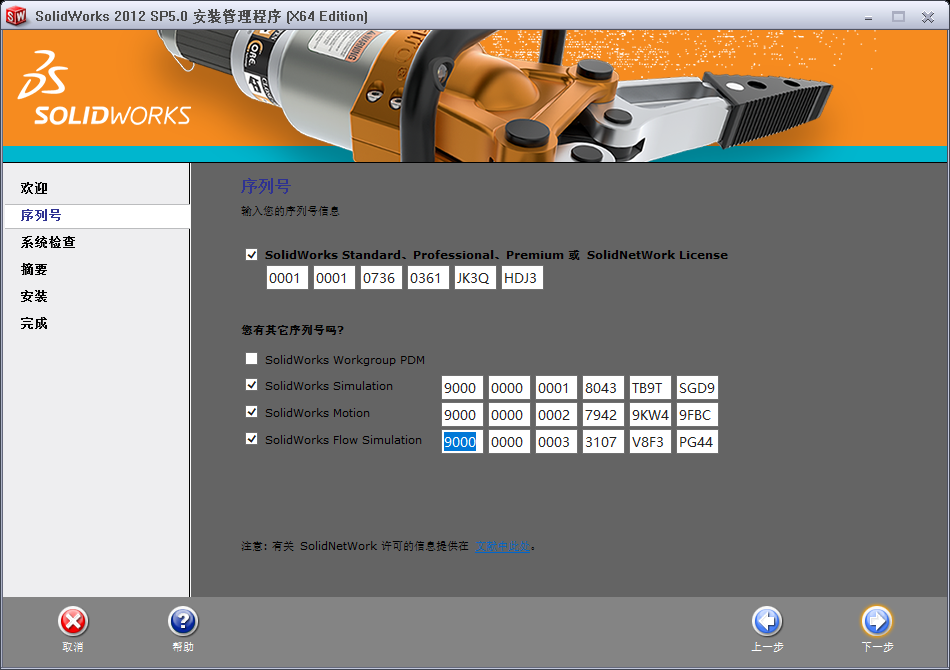This screenshot has width=950, height=670.
Task: Click Simulation serial field containing 8043
Action: coord(603,388)
